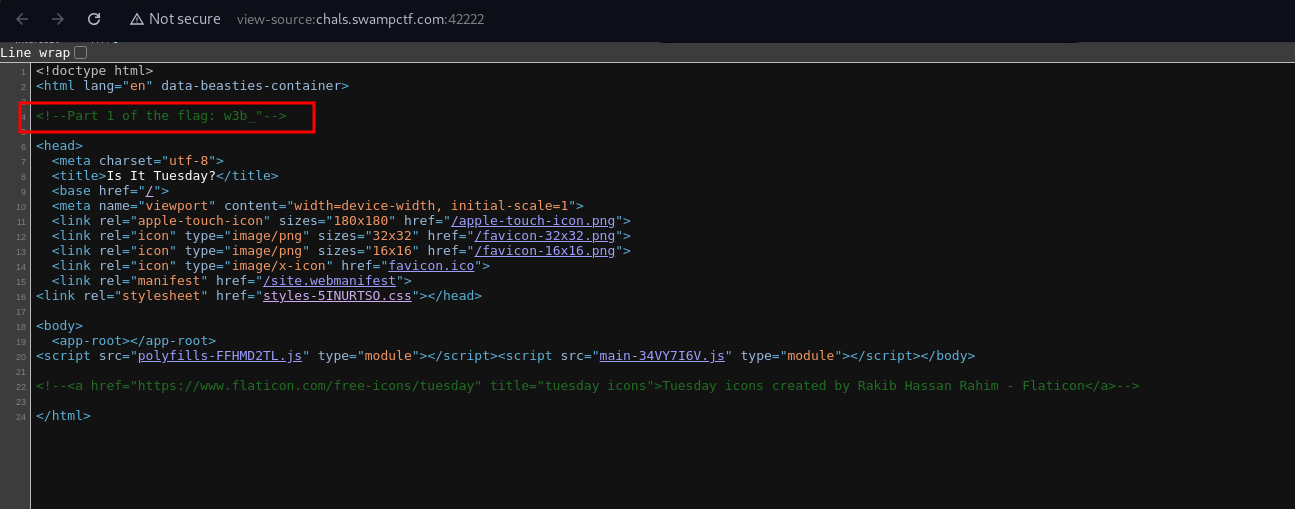Click line number 20 in the gutter
1295x509 pixels.
(x=20, y=357)
